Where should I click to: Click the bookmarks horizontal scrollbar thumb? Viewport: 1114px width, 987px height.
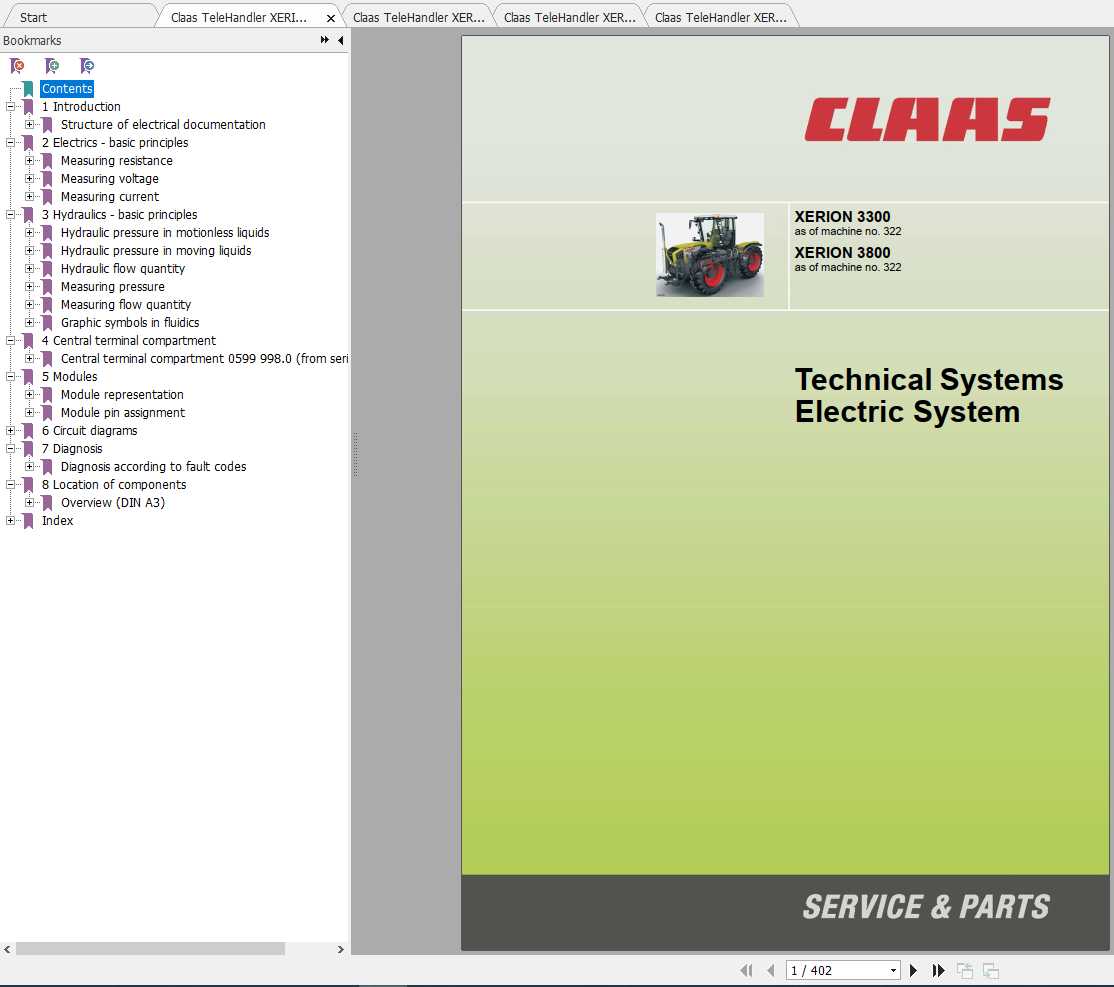150,949
